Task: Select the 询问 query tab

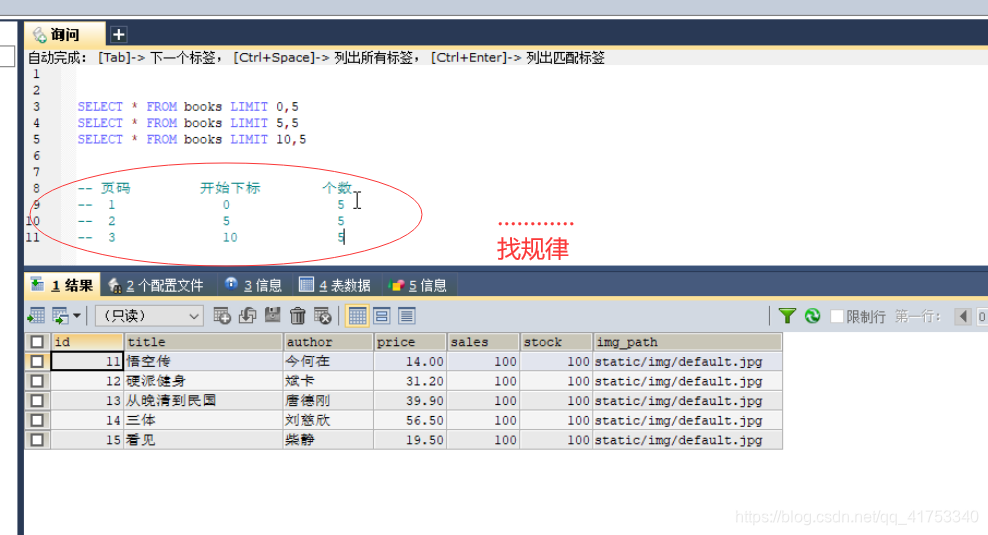Action: click(x=64, y=35)
